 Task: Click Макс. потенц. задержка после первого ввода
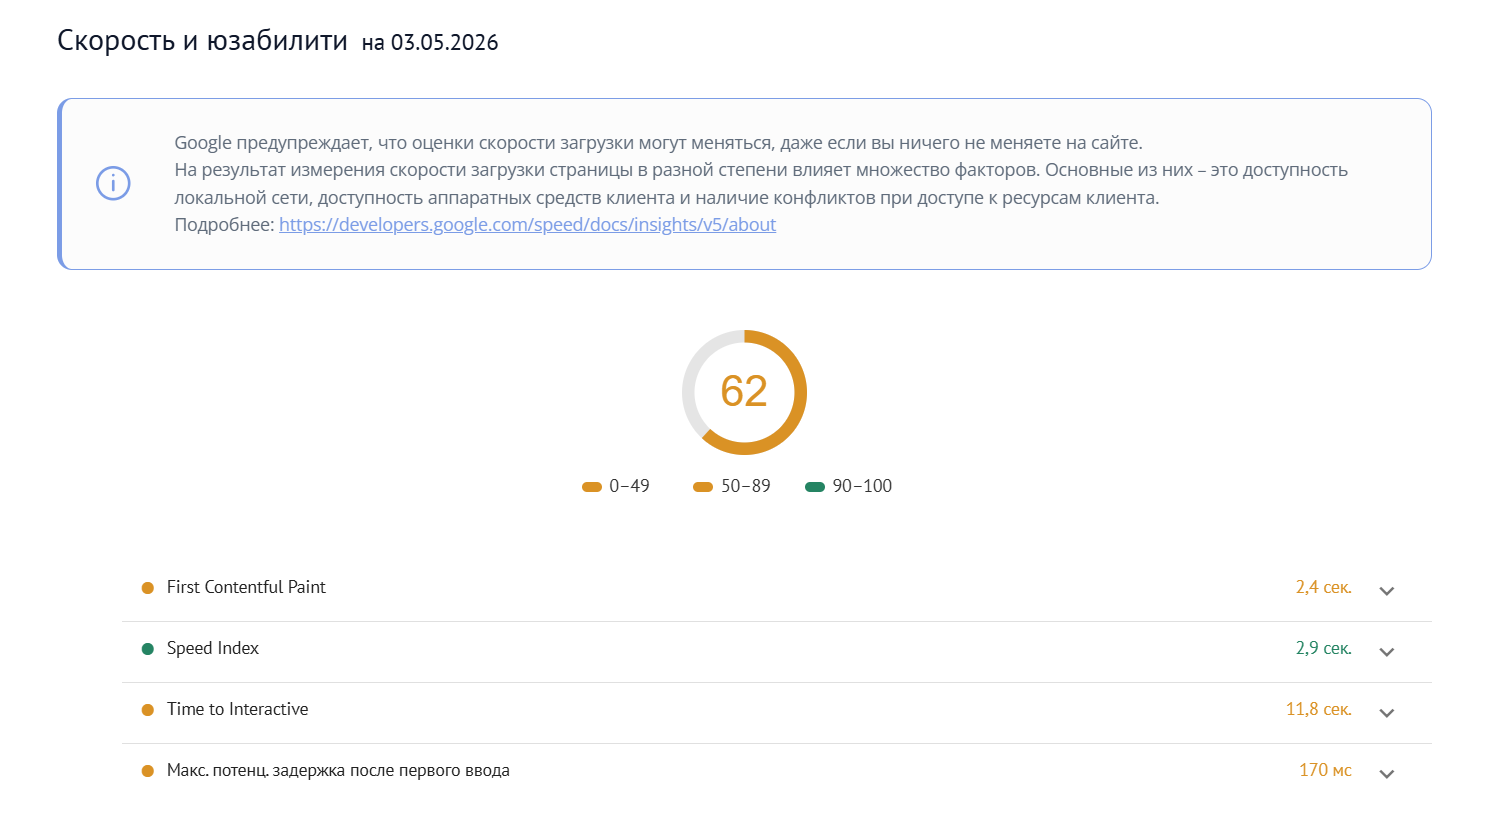click(x=338, y=770)
